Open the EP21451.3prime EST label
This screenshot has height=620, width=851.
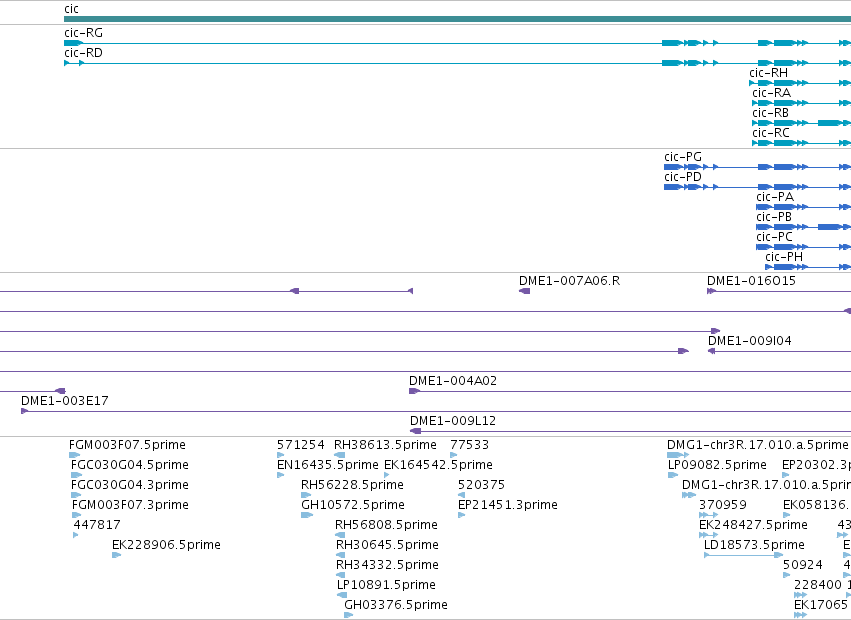click(x=507, y=505)
